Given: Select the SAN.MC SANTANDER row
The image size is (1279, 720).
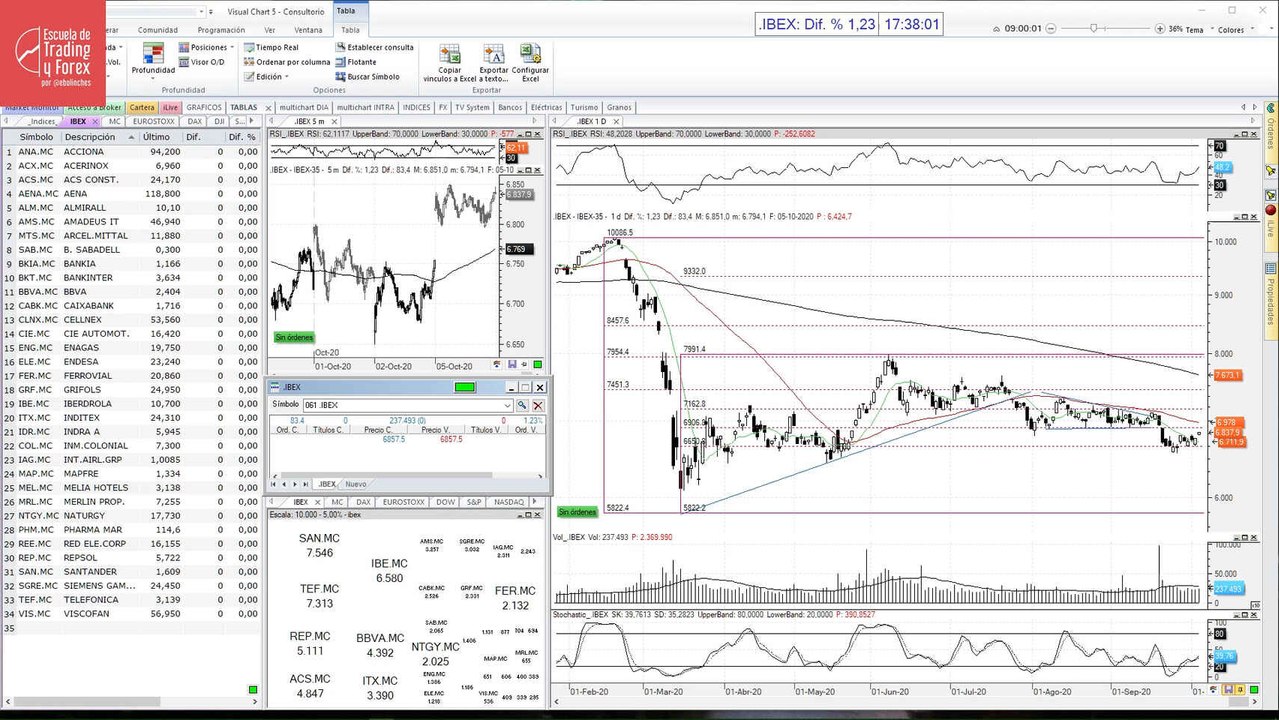Looking at the screenshot, I should [131, 571].
